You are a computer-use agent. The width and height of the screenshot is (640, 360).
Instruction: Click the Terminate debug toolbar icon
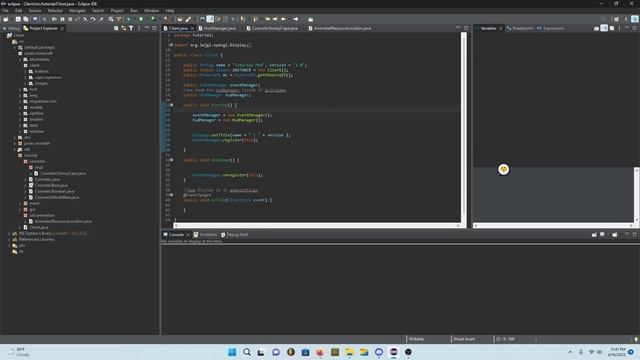click(70, 19)
